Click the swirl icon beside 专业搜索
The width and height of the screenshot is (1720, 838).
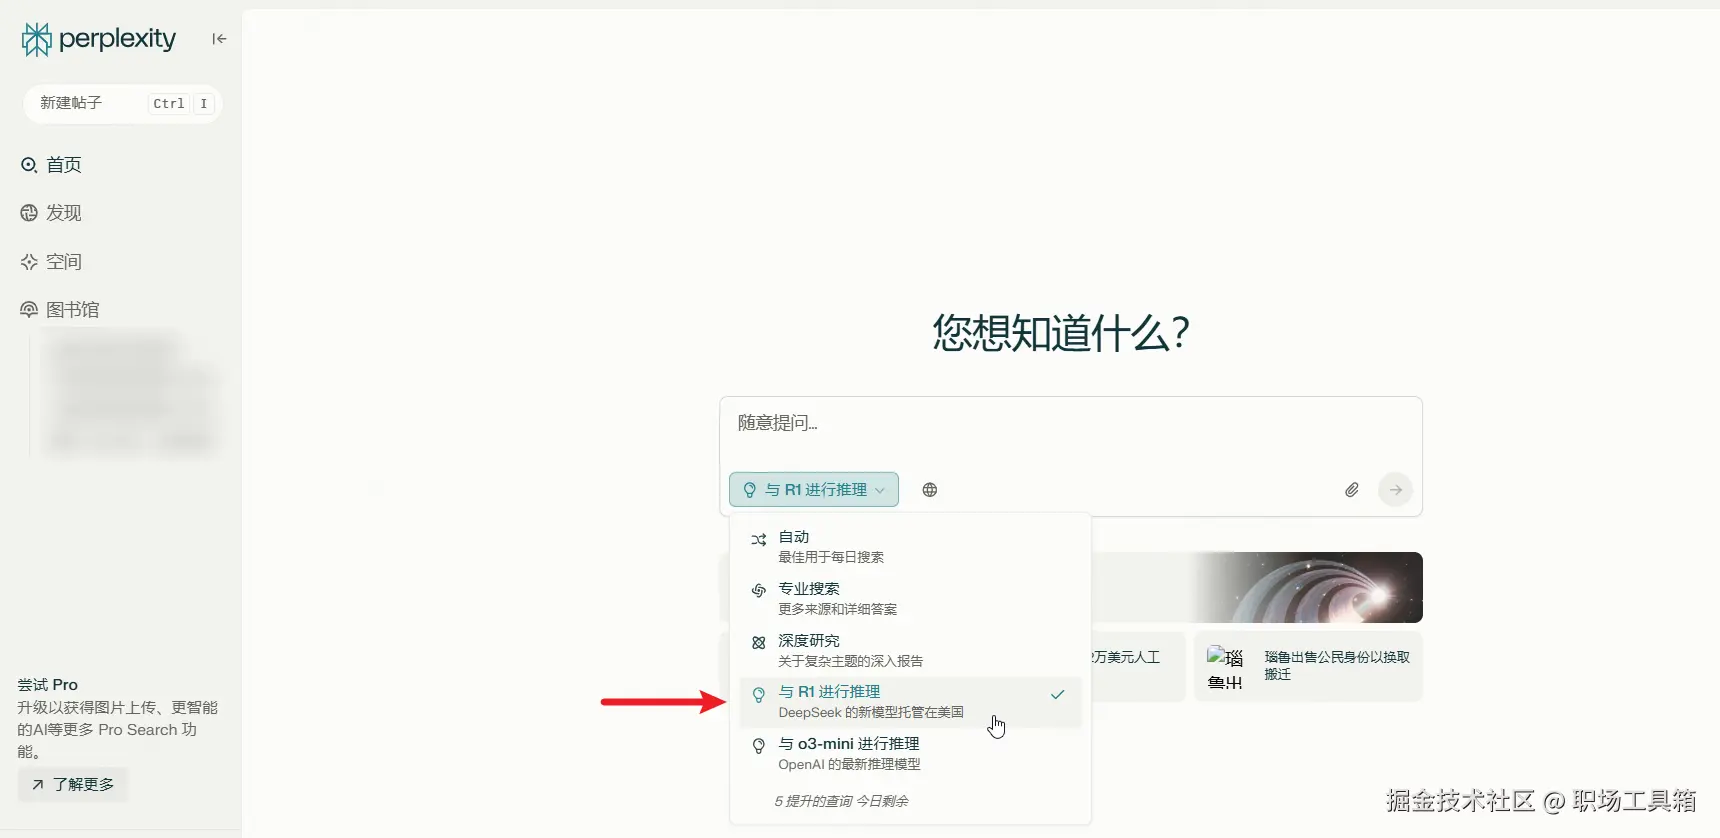coord(759,590)
